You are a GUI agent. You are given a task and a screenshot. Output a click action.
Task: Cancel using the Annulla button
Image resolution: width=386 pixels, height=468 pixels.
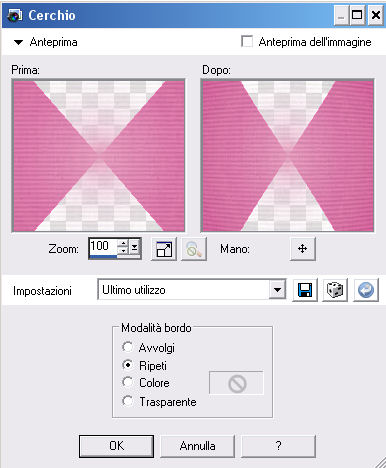click(x=198, y=446)
